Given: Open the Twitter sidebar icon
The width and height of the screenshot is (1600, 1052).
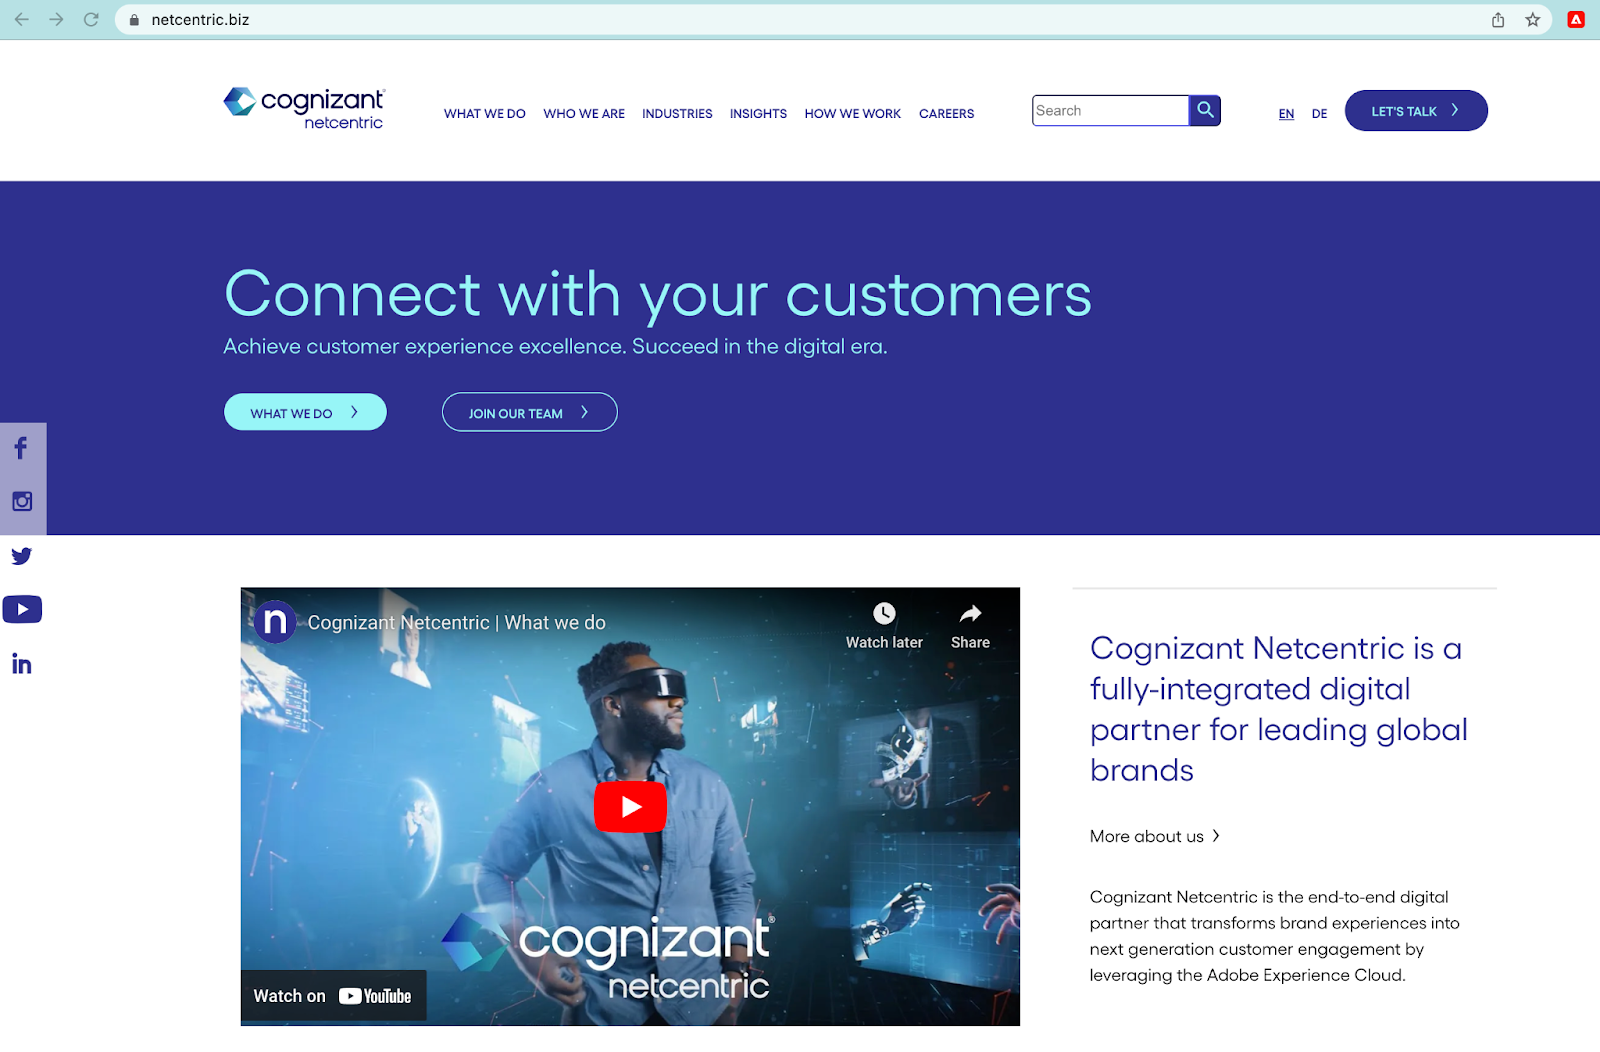Looking at the screenshot, I should [x=22, y=556].
